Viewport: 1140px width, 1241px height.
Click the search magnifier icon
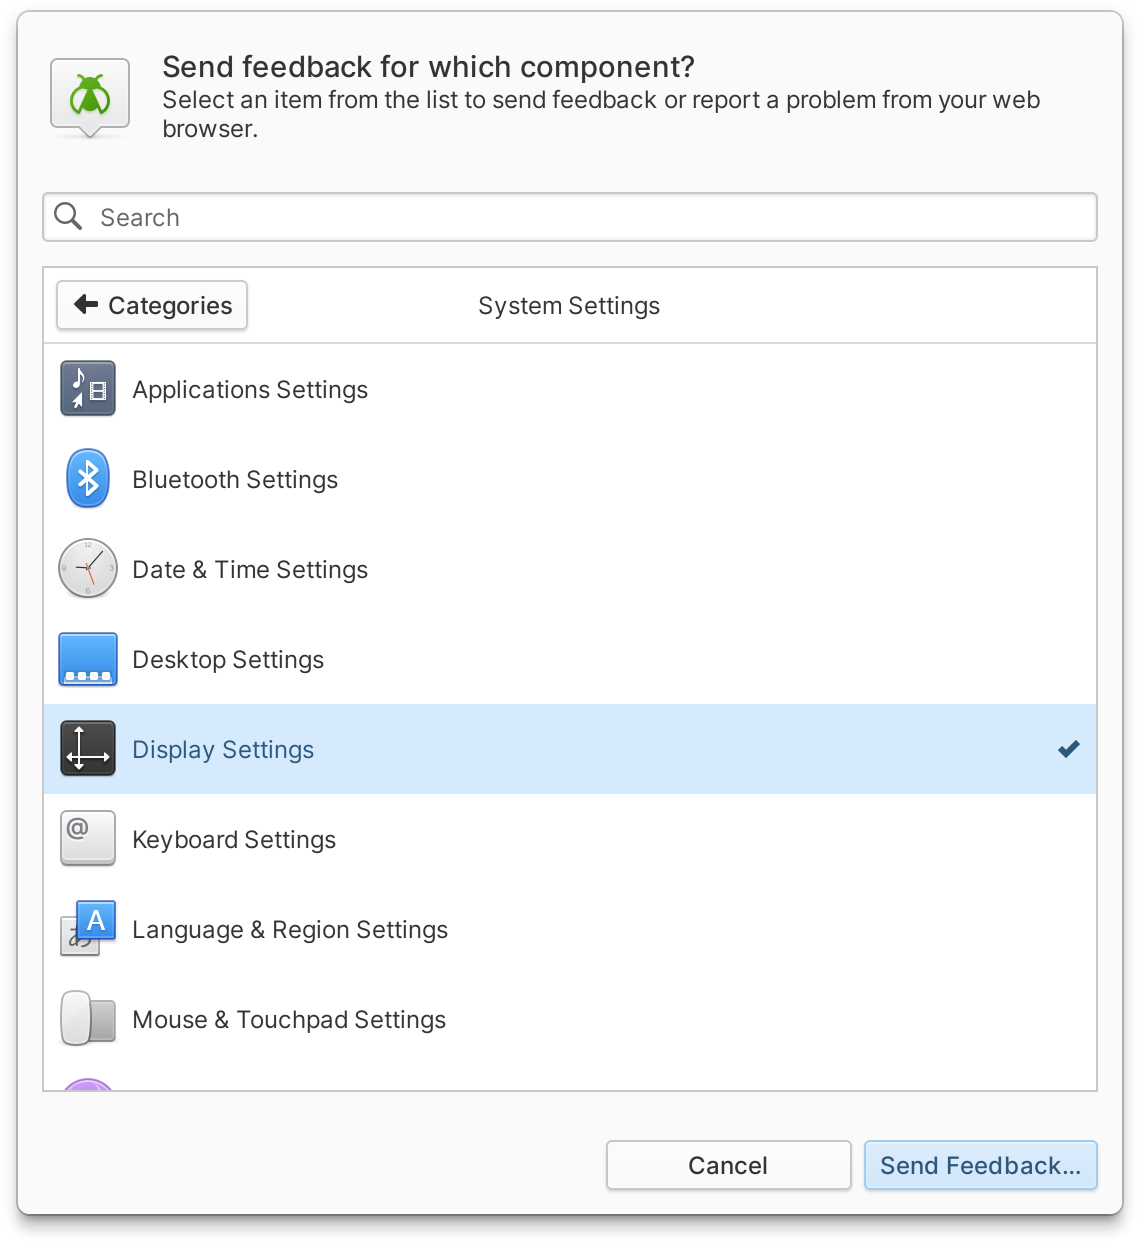[x=68, y=217]
